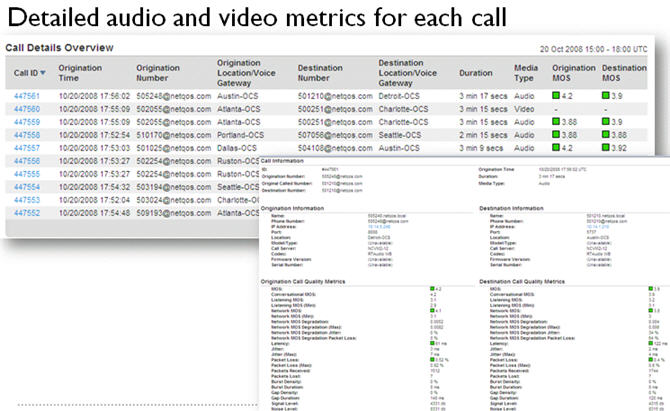Open call ID 447557 link

coord(27,148)
